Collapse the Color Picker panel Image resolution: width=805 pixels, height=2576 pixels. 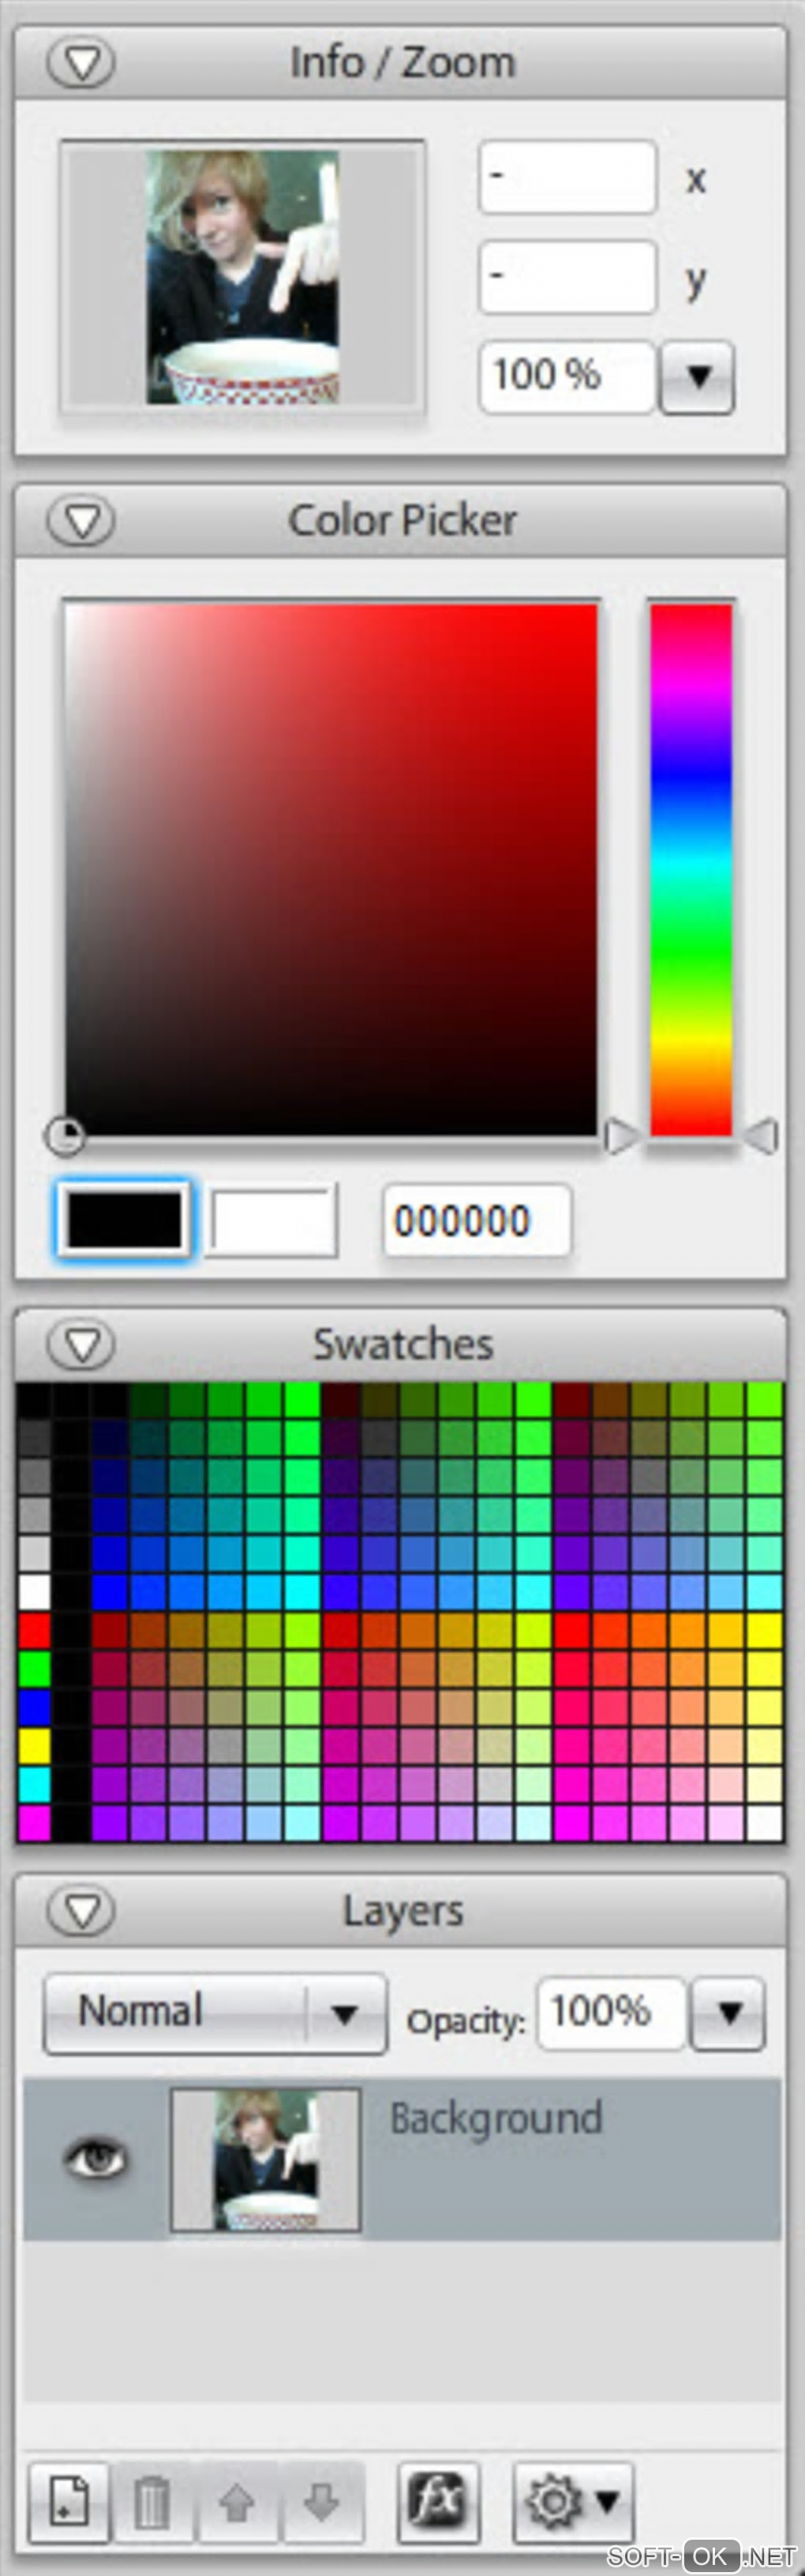pos(82,520)
